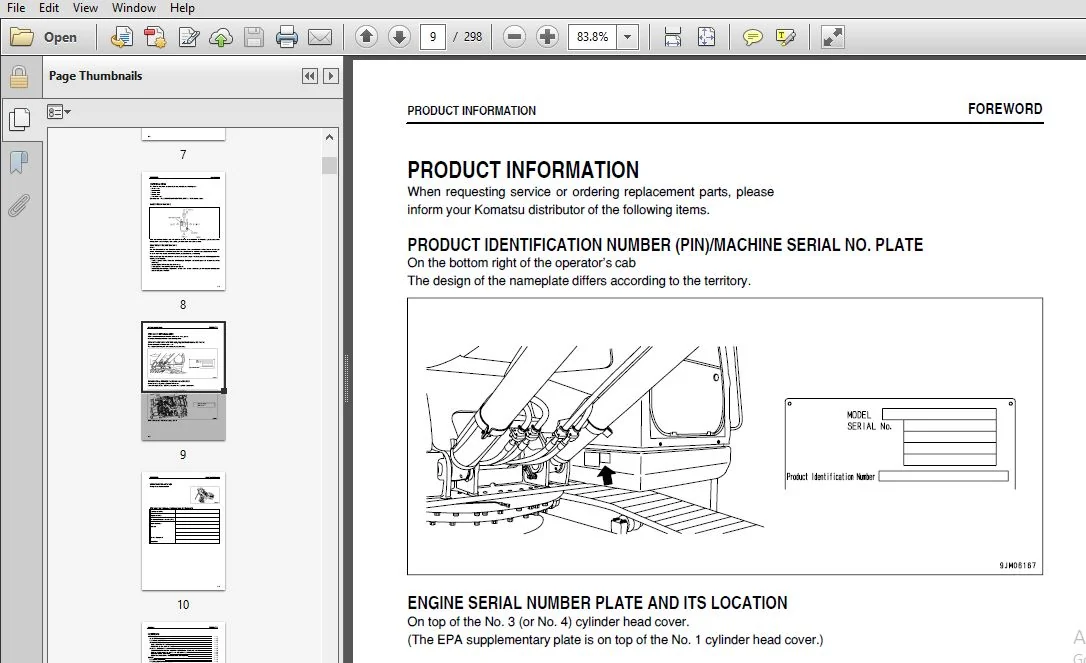Open the View menu
The image size is (1086, 663).
click(x=85, y=8)
